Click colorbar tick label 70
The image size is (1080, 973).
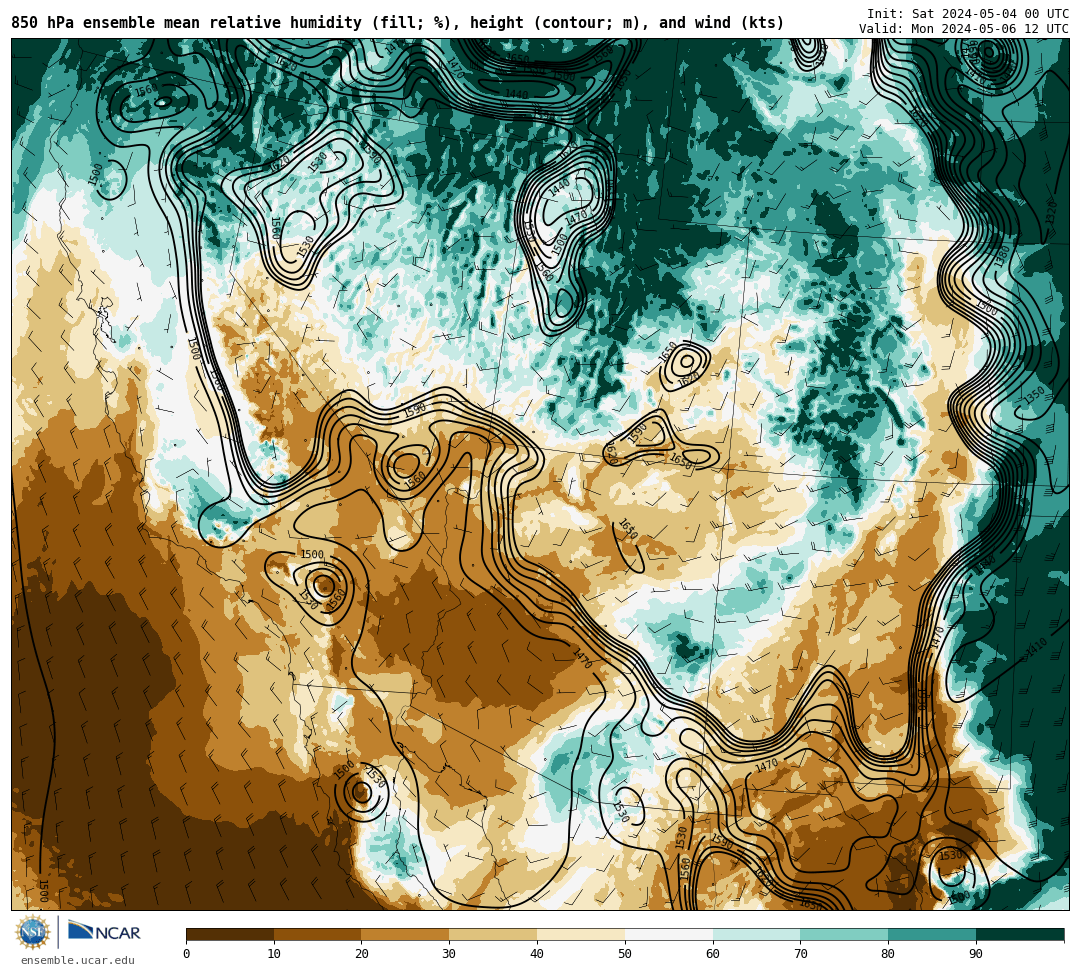[x=800, y=954]
